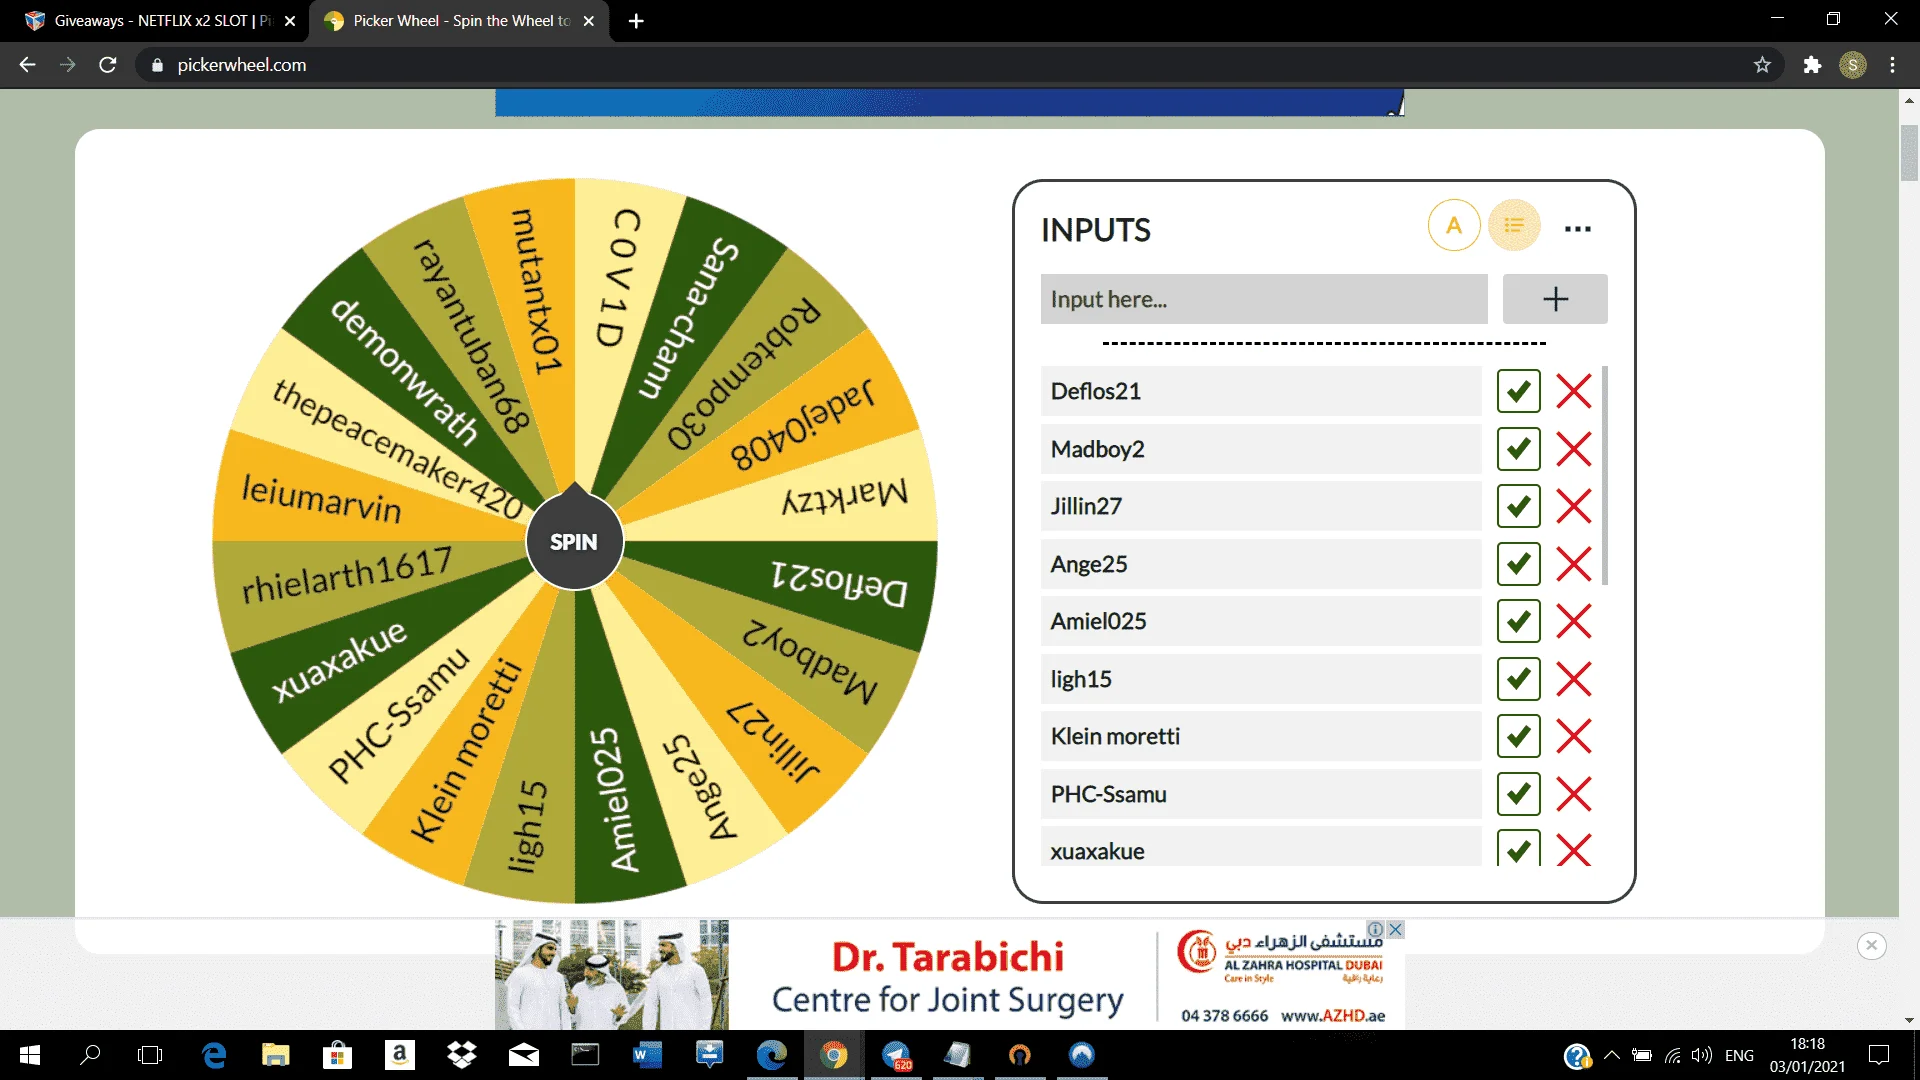1920x1080 pixels.
Task: Close the Giveaways NETFLIX tab
Action: 290,21
